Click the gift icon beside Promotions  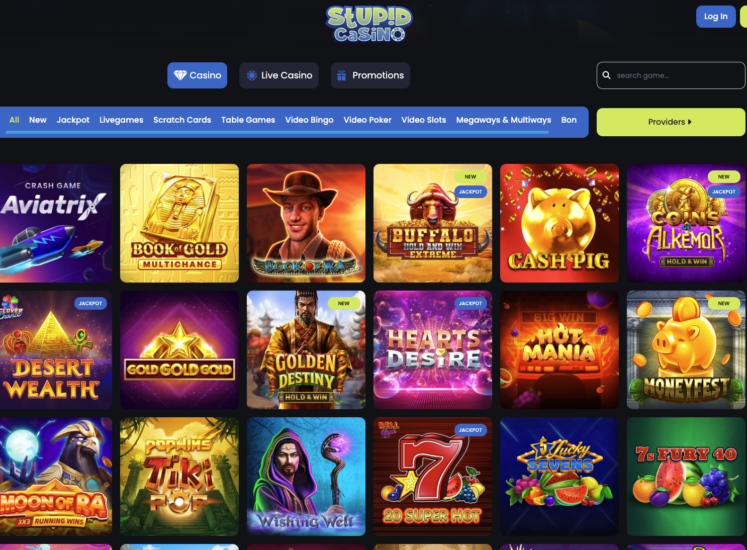[342, 75]
